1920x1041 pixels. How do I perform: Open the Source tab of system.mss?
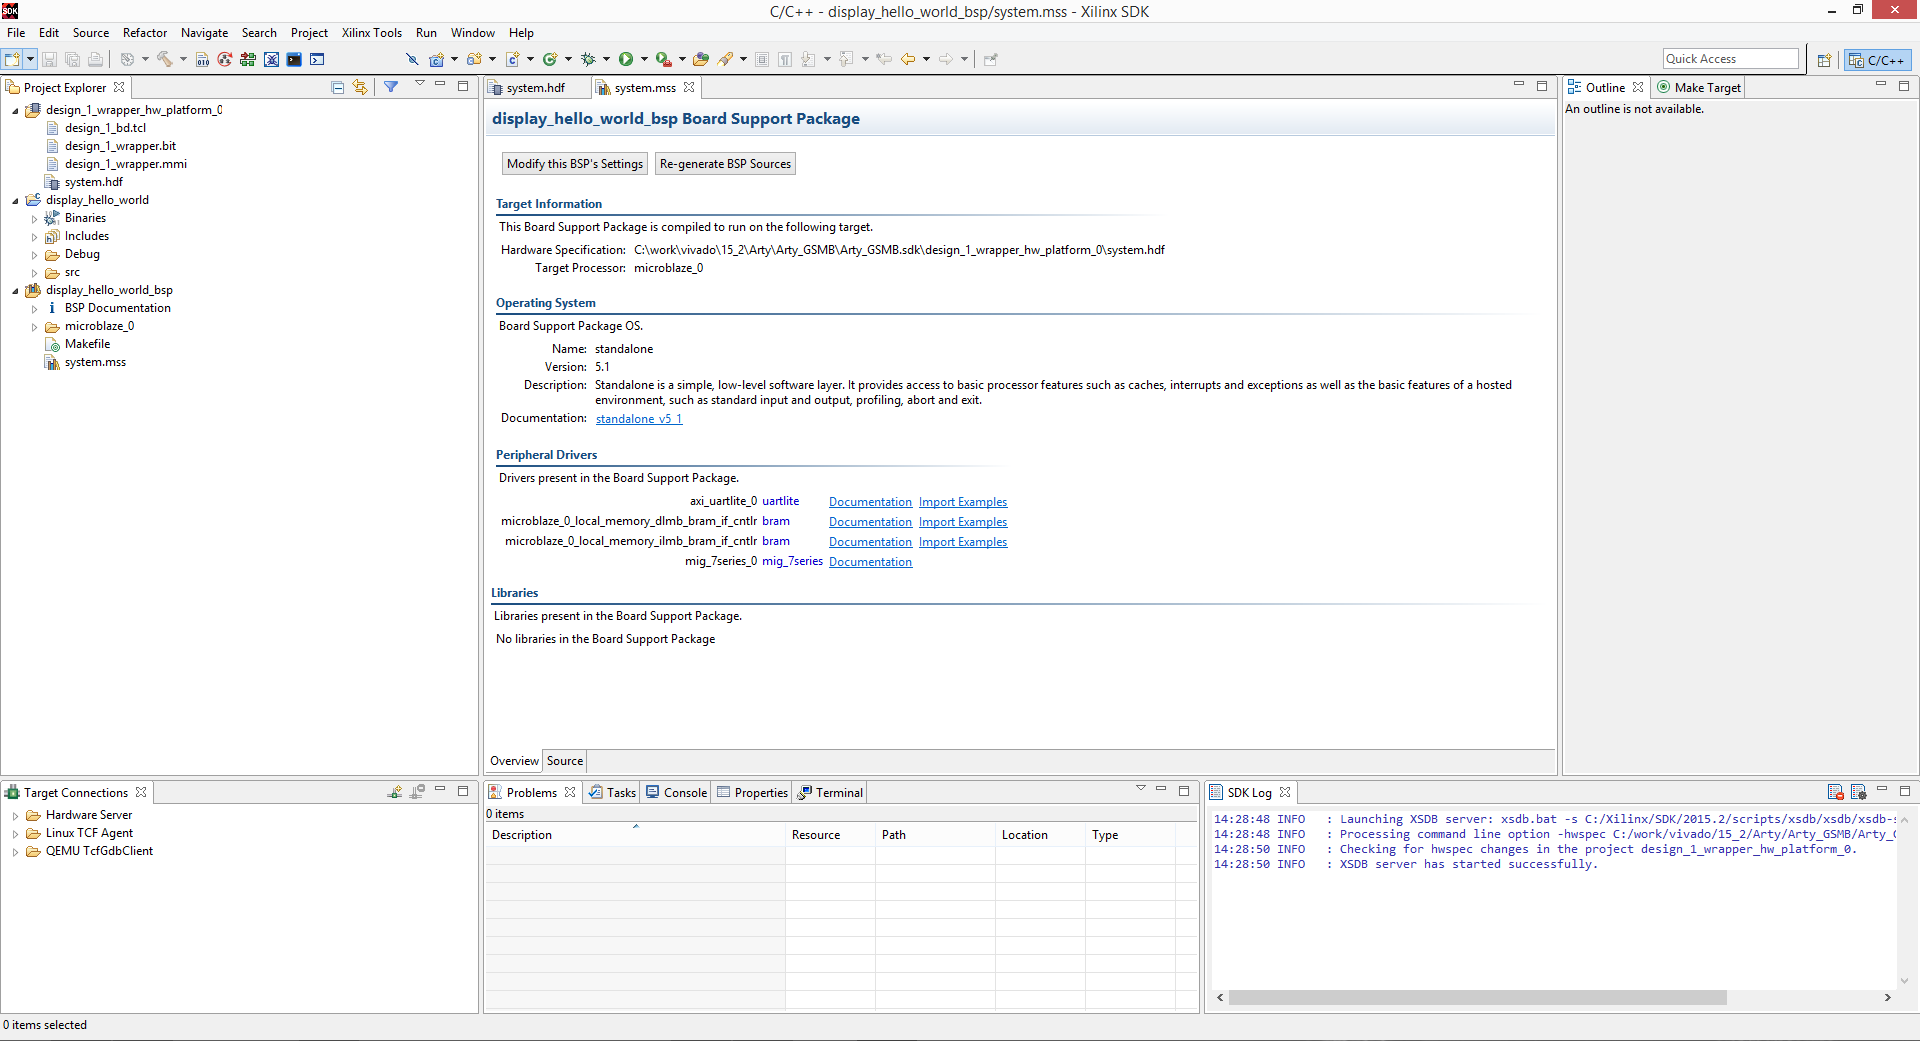[565, 761]
